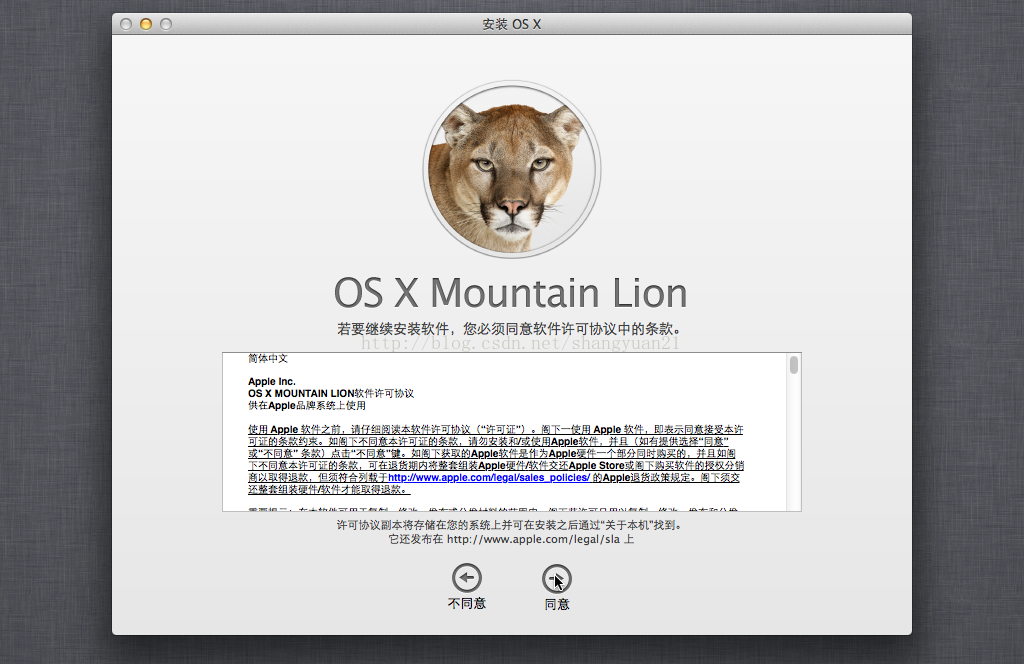
Task: Click the "简体中文" language line
Action: (268, 358)
